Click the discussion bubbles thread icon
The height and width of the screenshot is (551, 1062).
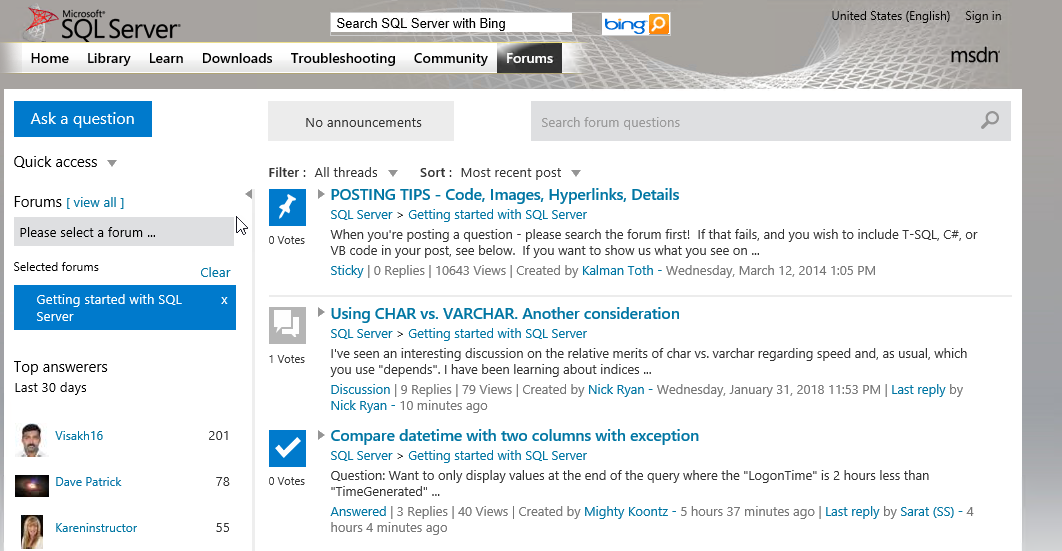click(288, 325)
